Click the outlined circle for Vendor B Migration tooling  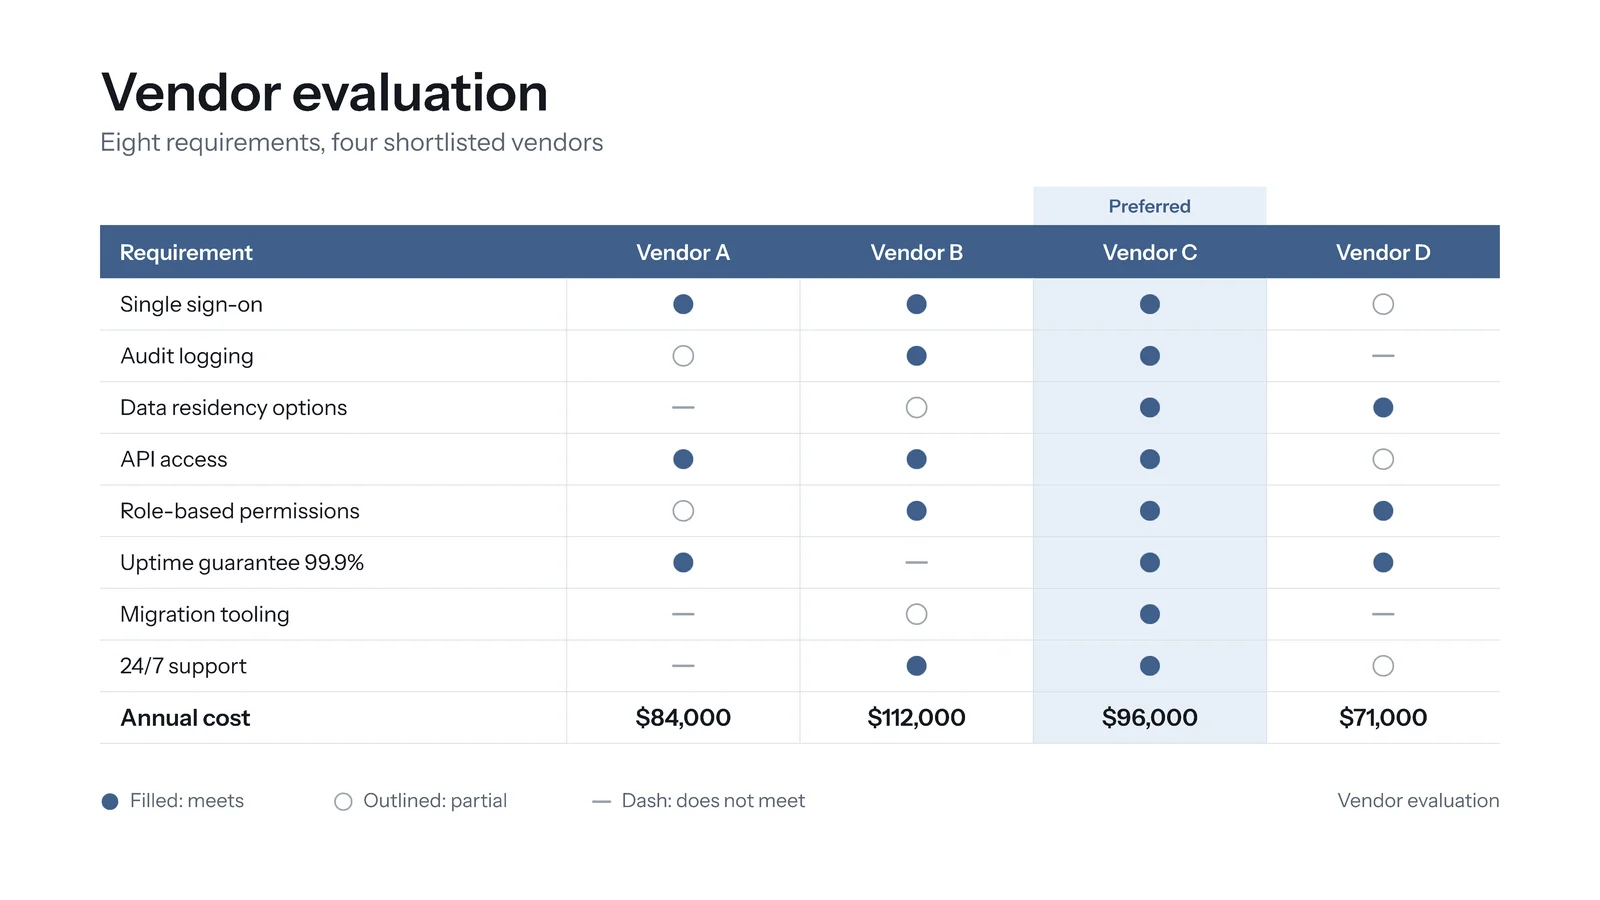(x=916, y=614)
